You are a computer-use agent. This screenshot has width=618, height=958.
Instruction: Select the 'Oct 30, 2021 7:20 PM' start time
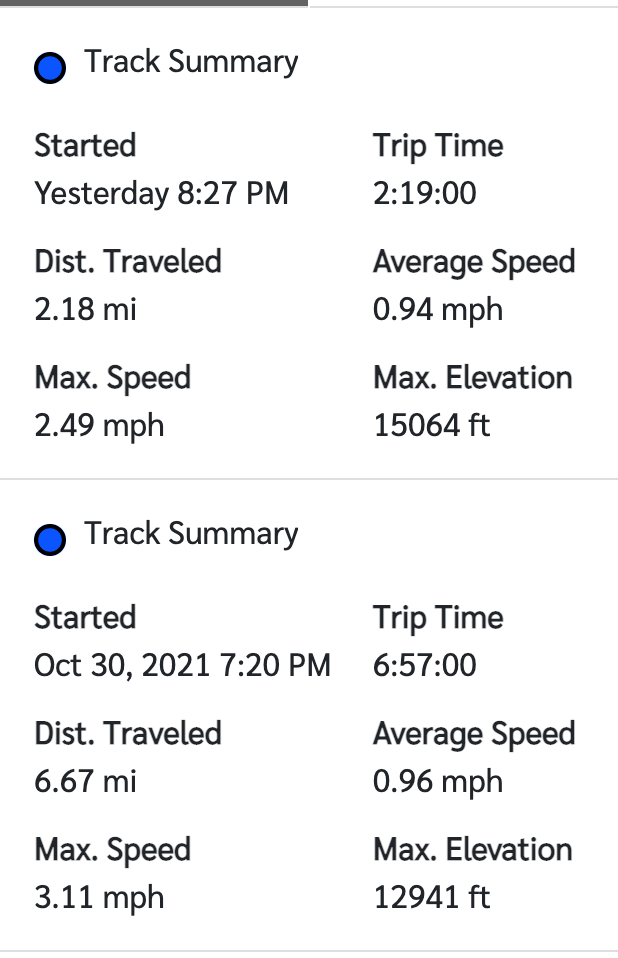(x=182, y=665)
